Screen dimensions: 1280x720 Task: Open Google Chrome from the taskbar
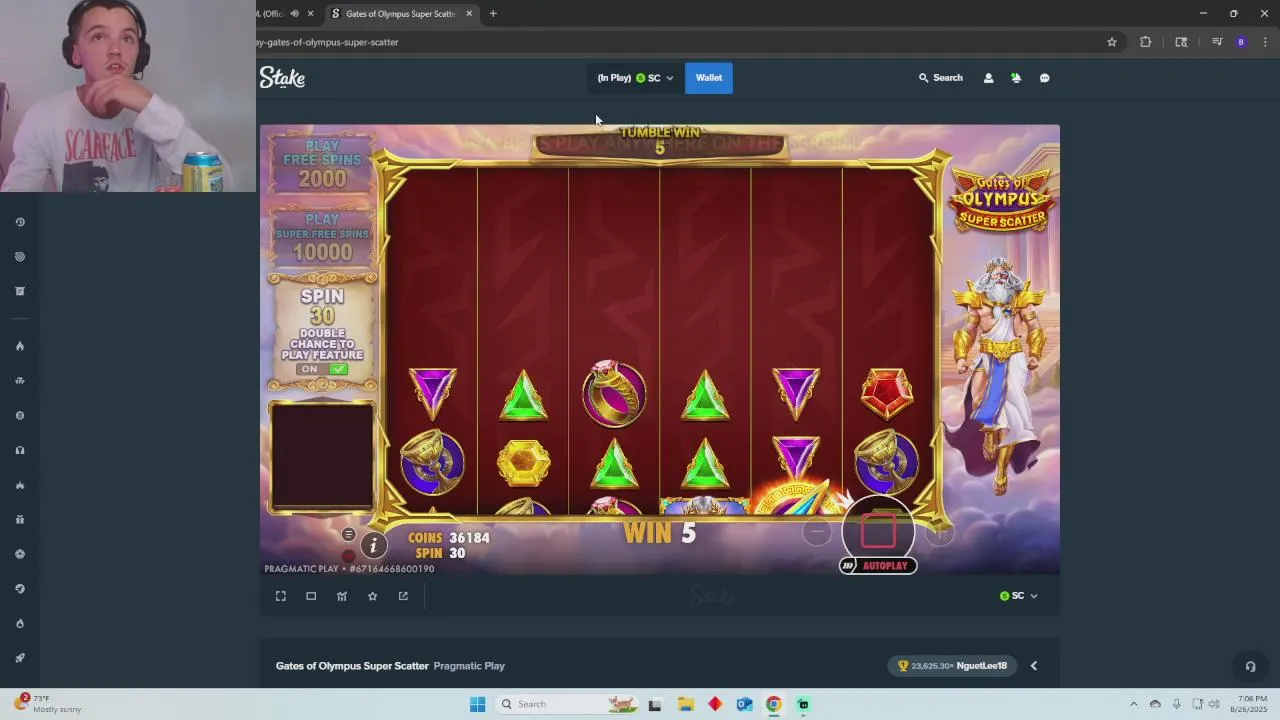coord(774,704)
